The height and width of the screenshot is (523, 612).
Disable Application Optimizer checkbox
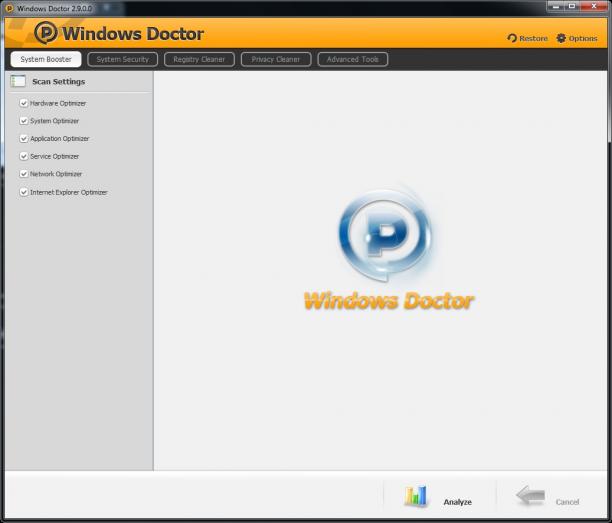tap(23, 139)
